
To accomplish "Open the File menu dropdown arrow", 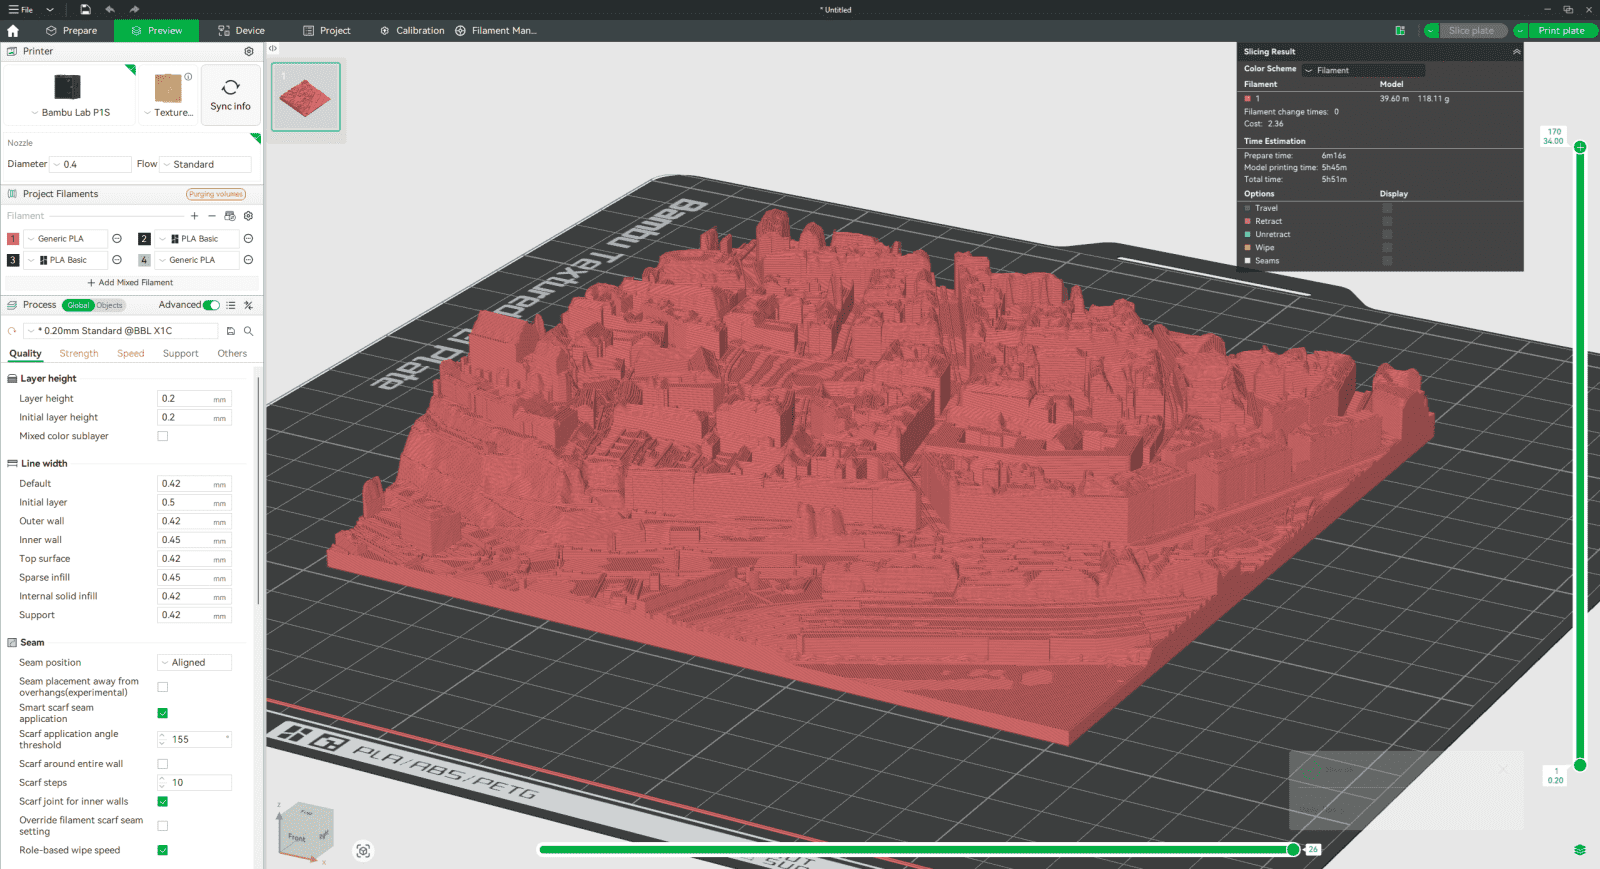I will [49, 10].
